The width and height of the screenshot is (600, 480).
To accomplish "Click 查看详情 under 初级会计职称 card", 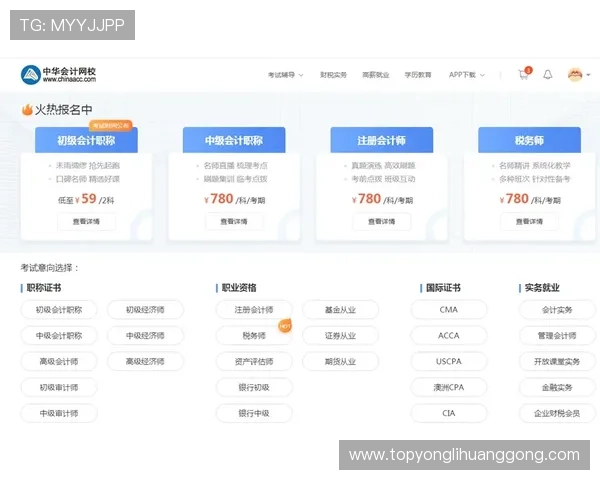I will [x=86, y=222].
